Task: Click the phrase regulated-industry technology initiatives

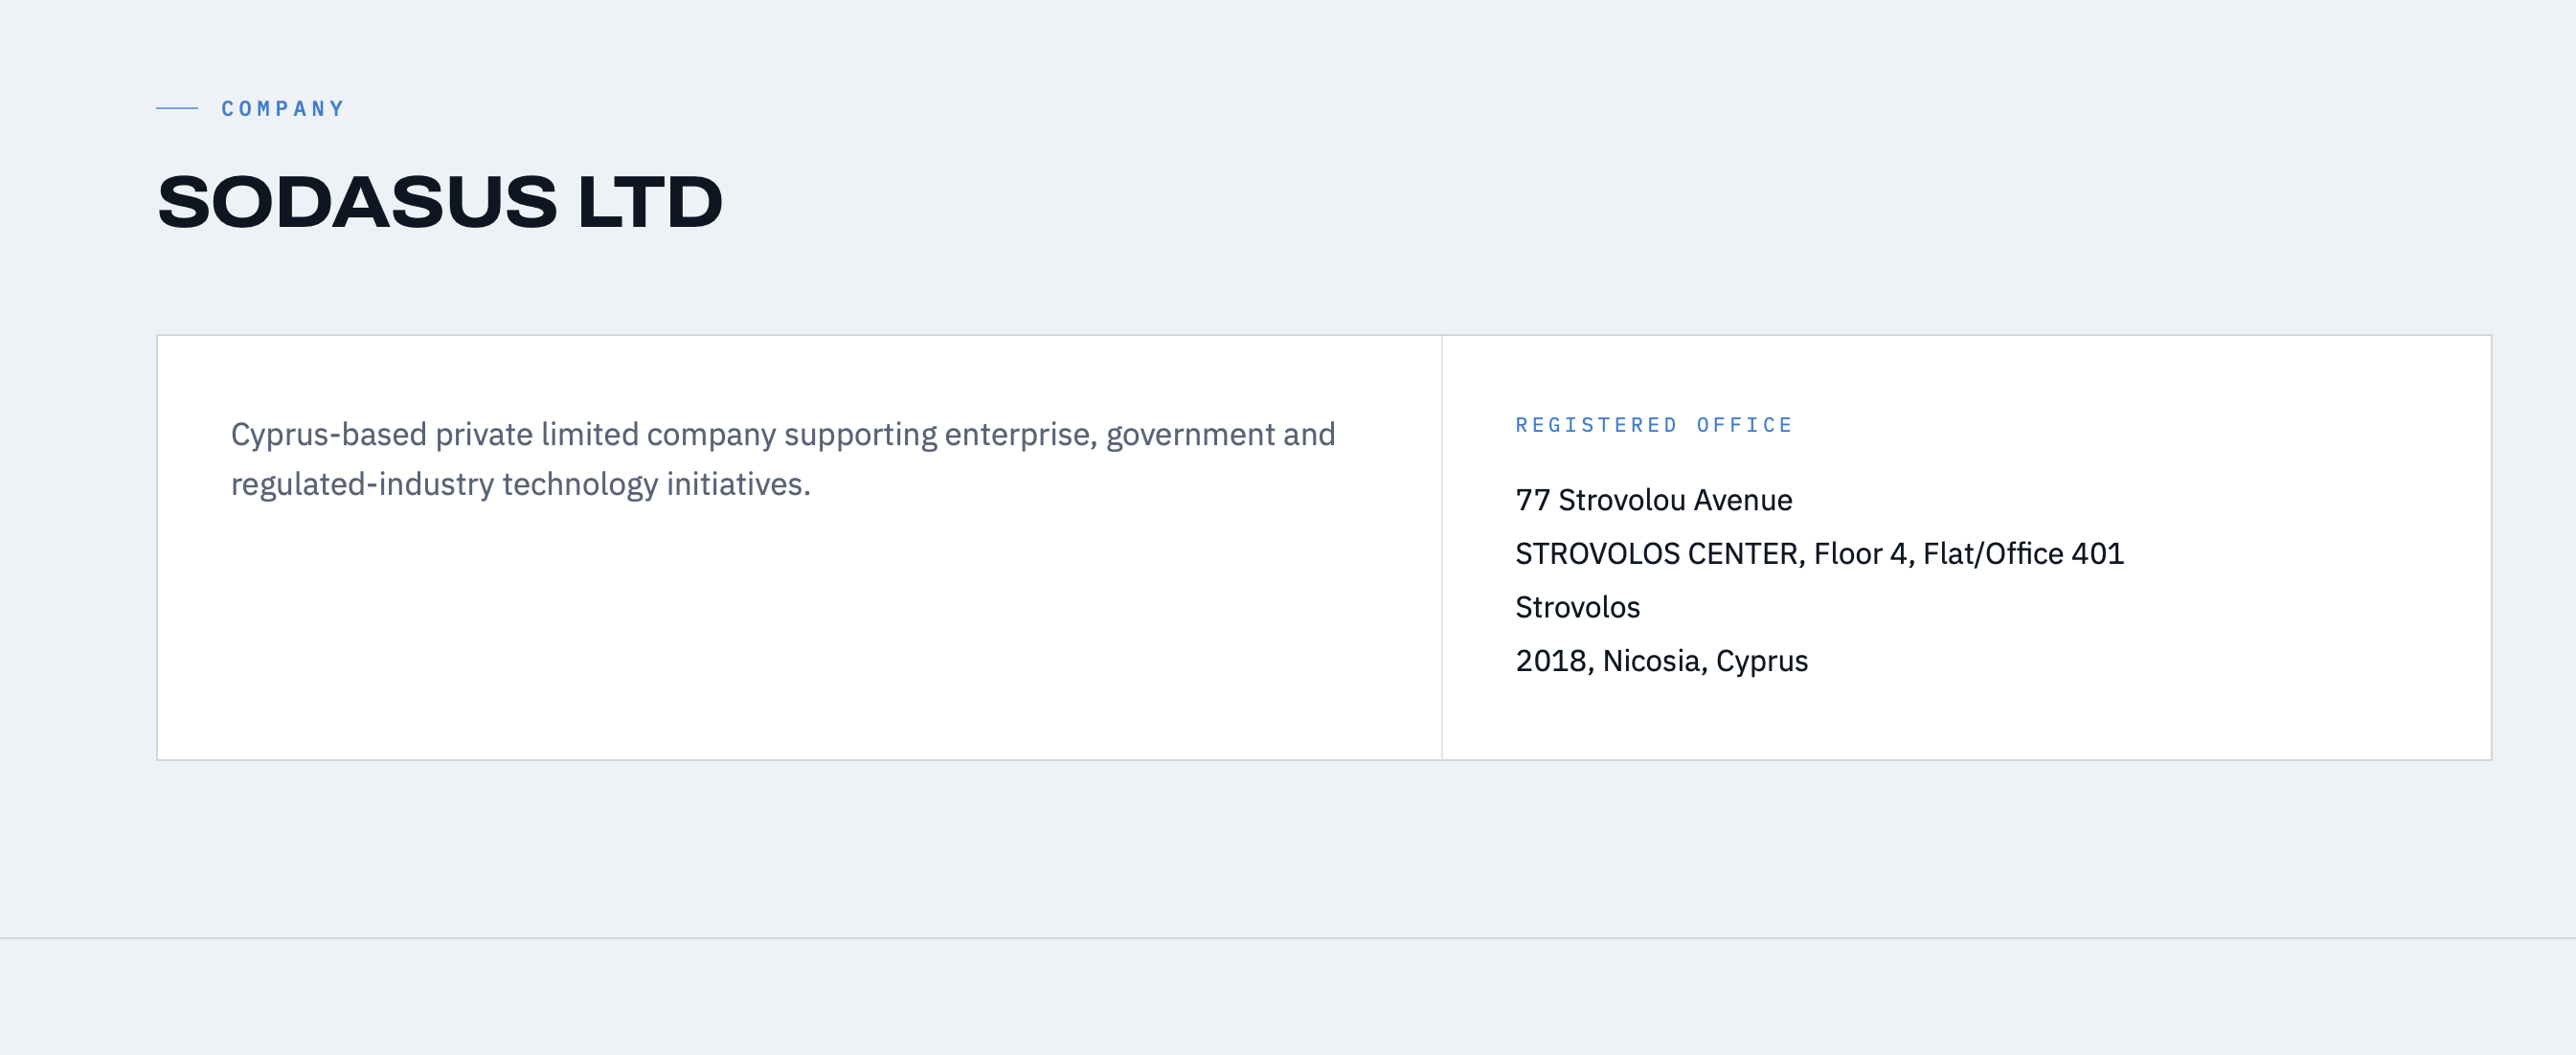Action: point(521,484)
